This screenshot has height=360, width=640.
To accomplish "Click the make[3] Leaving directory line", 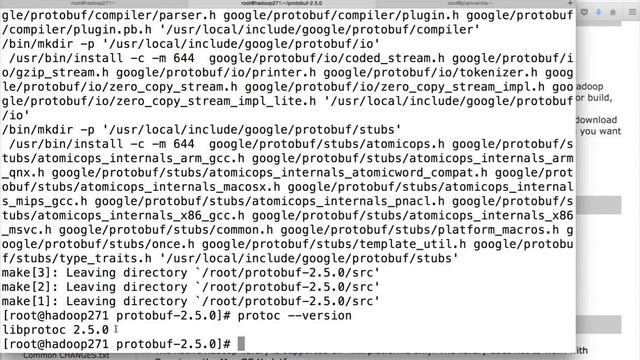I will [x=191, y=273].
